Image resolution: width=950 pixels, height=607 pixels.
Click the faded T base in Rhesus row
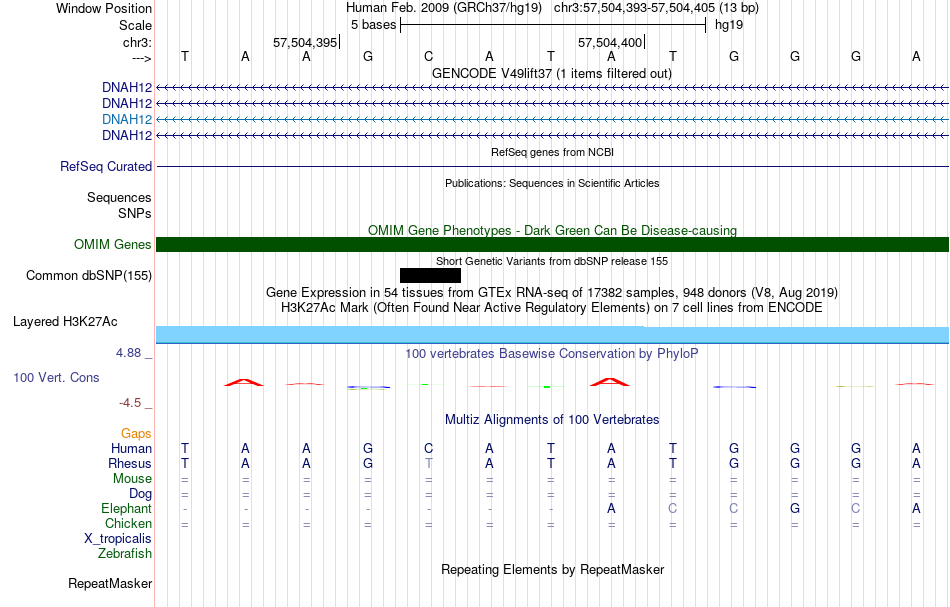(x=428, y=463)
